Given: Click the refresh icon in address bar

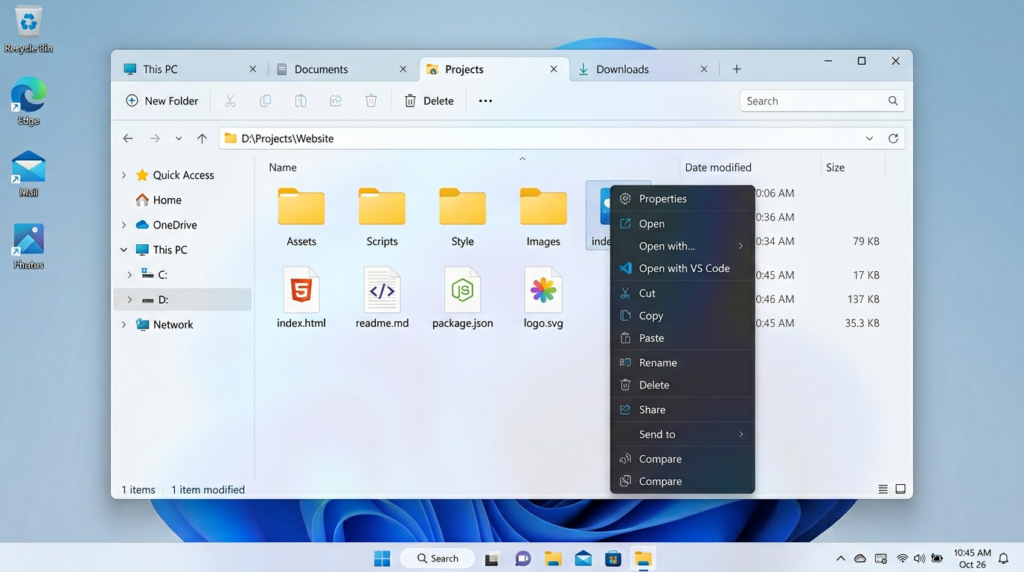Looking at the screenshot, I should point(893,139).
